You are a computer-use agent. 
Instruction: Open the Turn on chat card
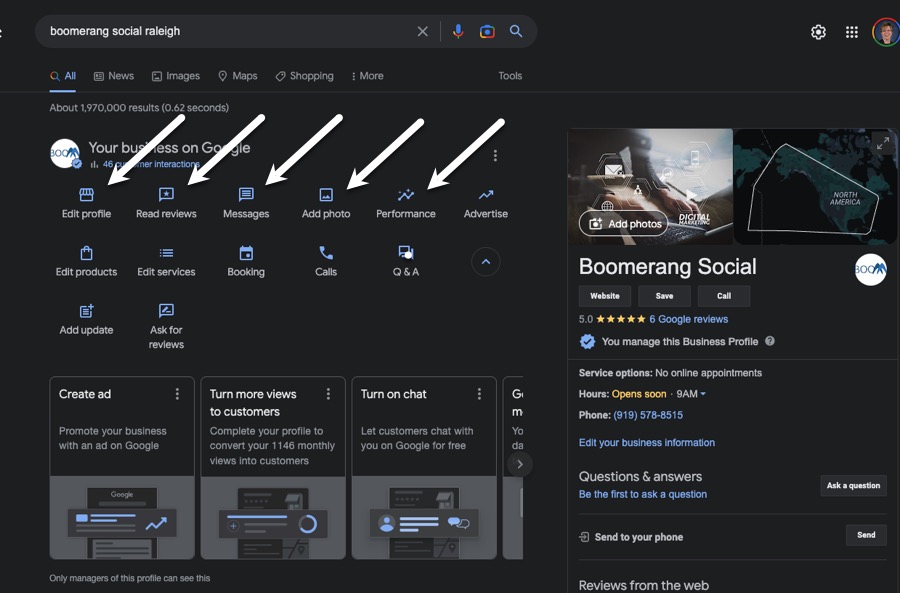pos(424,468)
